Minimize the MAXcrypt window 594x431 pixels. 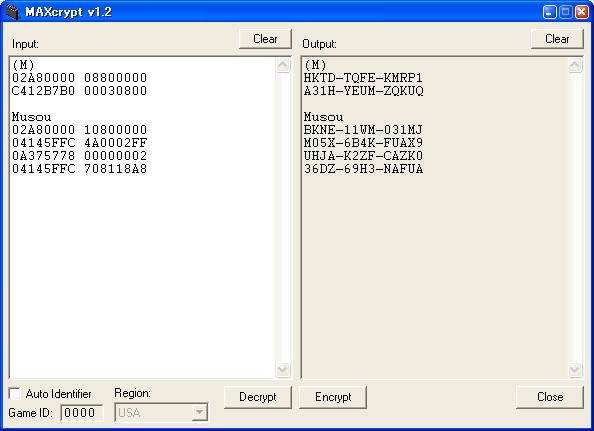point(549,12)
